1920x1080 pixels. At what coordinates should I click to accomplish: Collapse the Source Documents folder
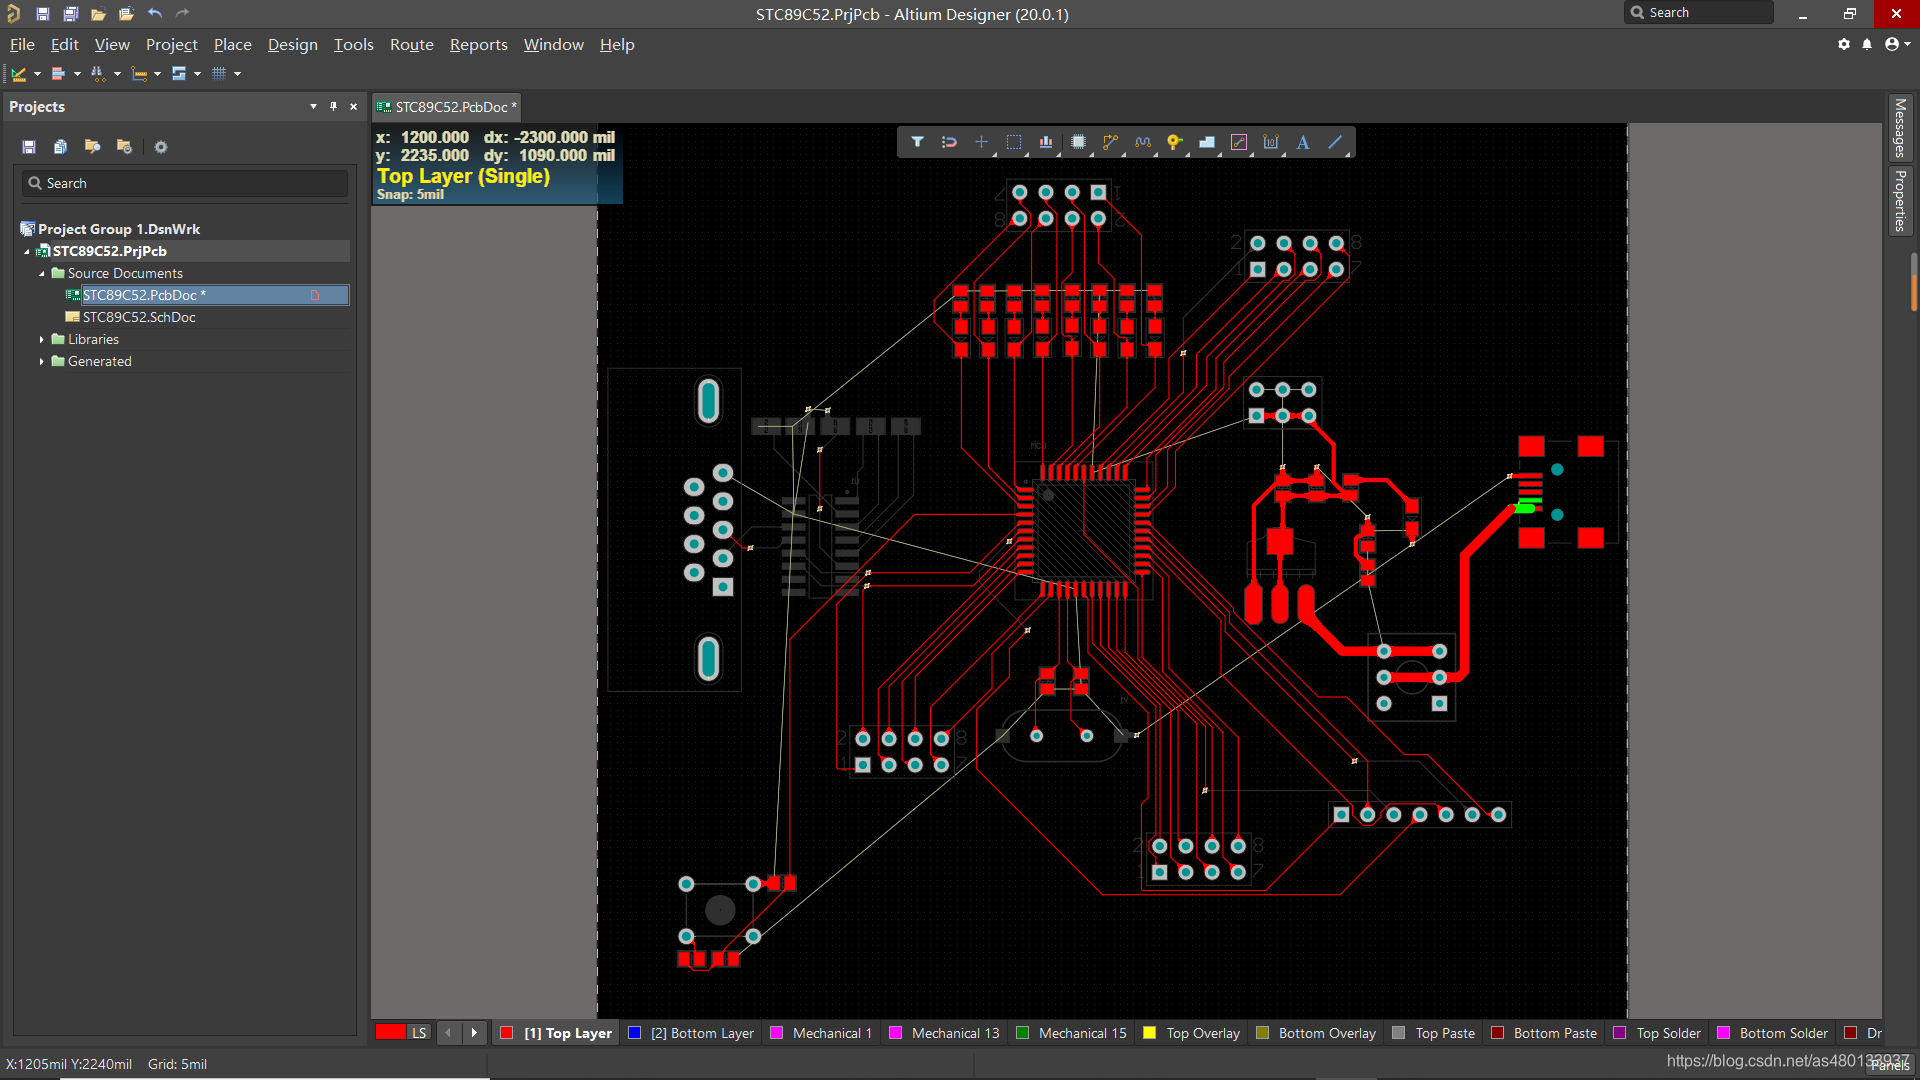42,273
